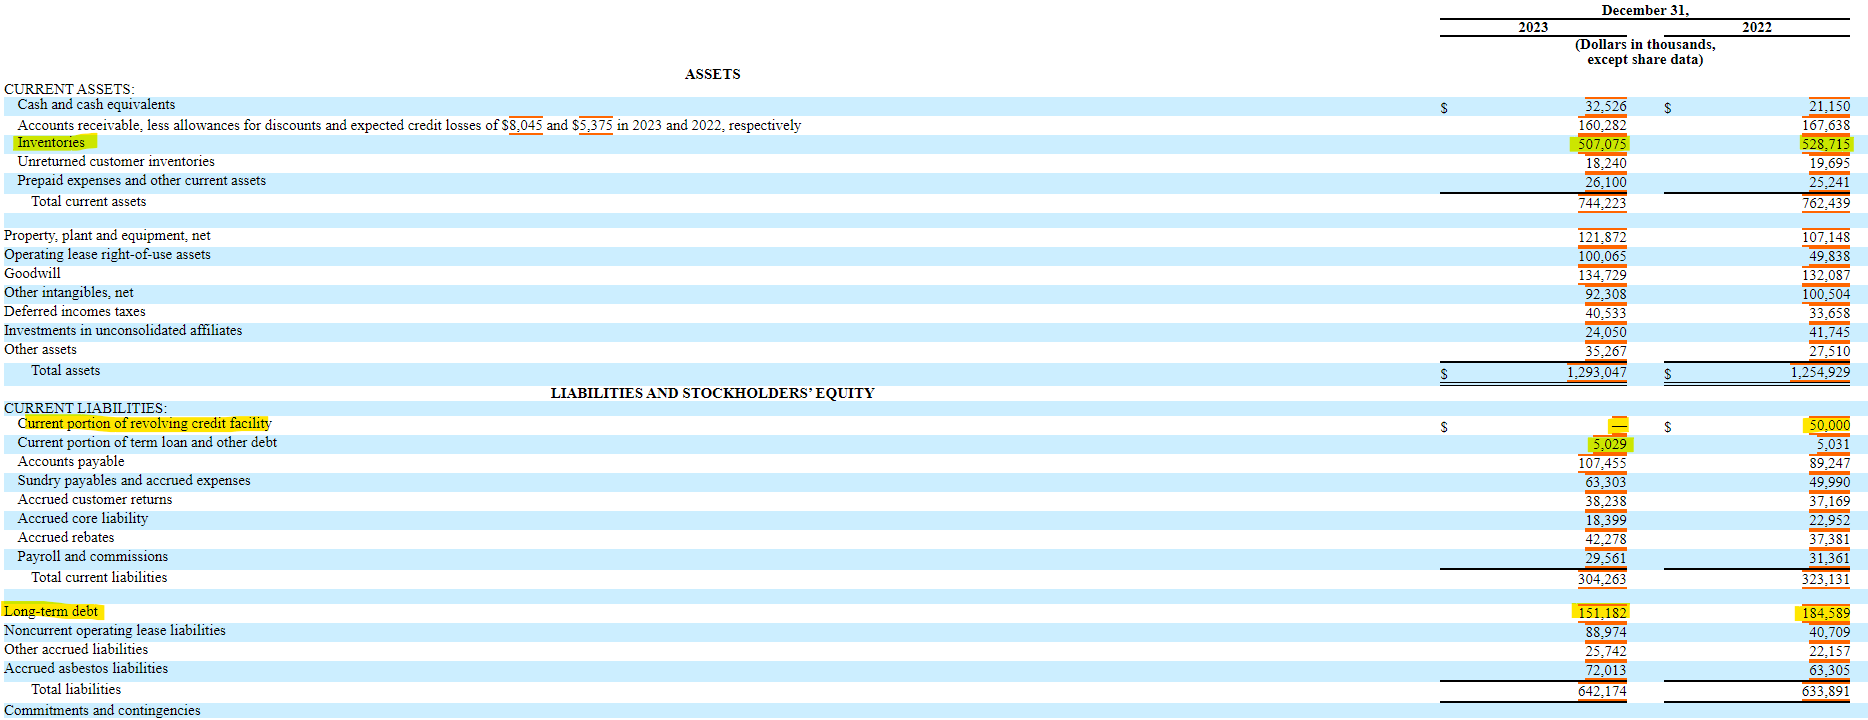The image size is (1868, 720).
Task: Select highlighted revolving credit value 50,000
Action: pos(1829,425)
